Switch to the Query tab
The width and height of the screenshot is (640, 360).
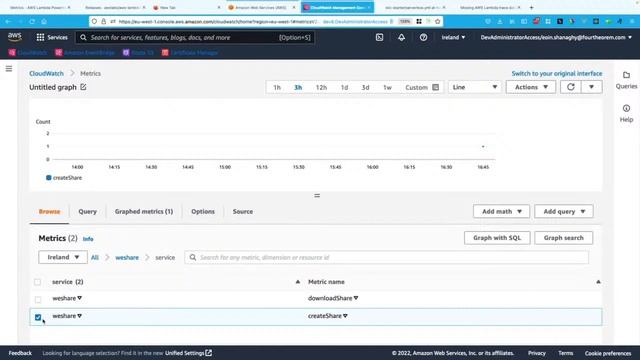pyautogui.click(x=87, y=211)
